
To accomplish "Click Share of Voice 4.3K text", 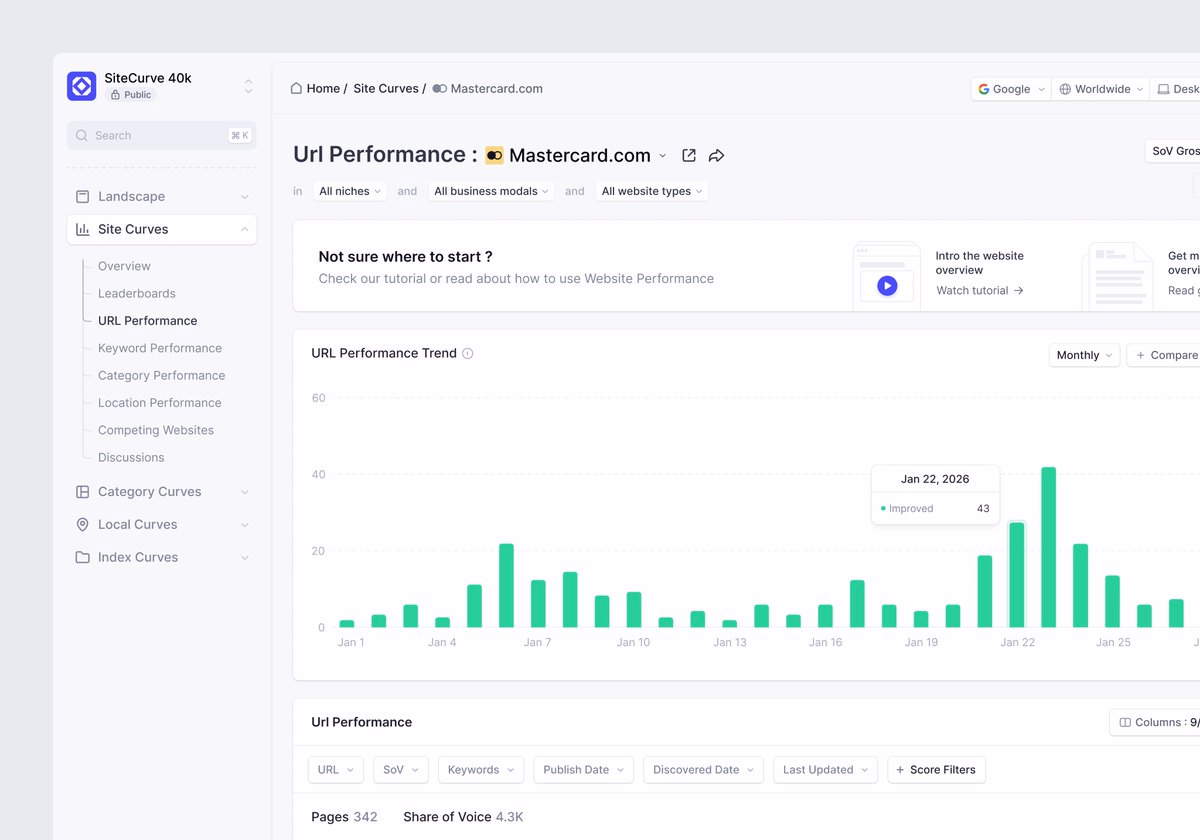I will click(x=463, y=817).
